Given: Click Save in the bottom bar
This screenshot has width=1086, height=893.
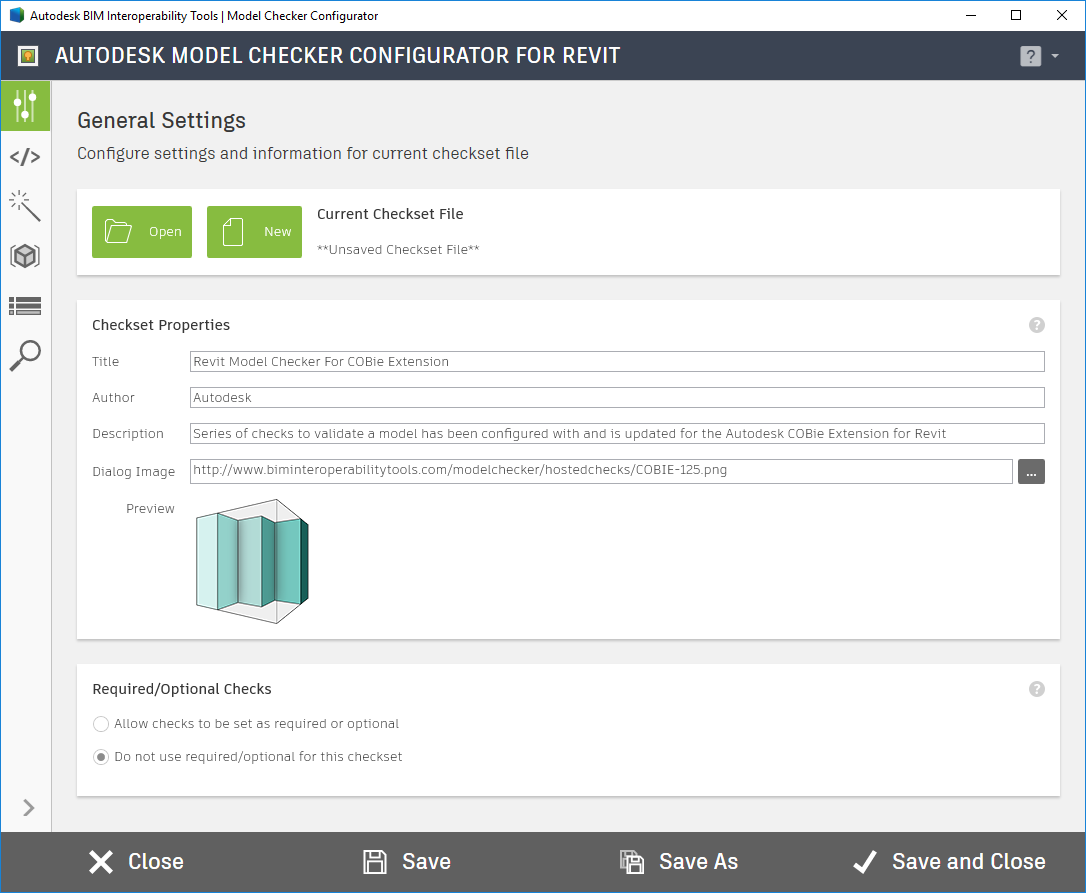Looking at the screenshot, I should [x=407, y=862].
